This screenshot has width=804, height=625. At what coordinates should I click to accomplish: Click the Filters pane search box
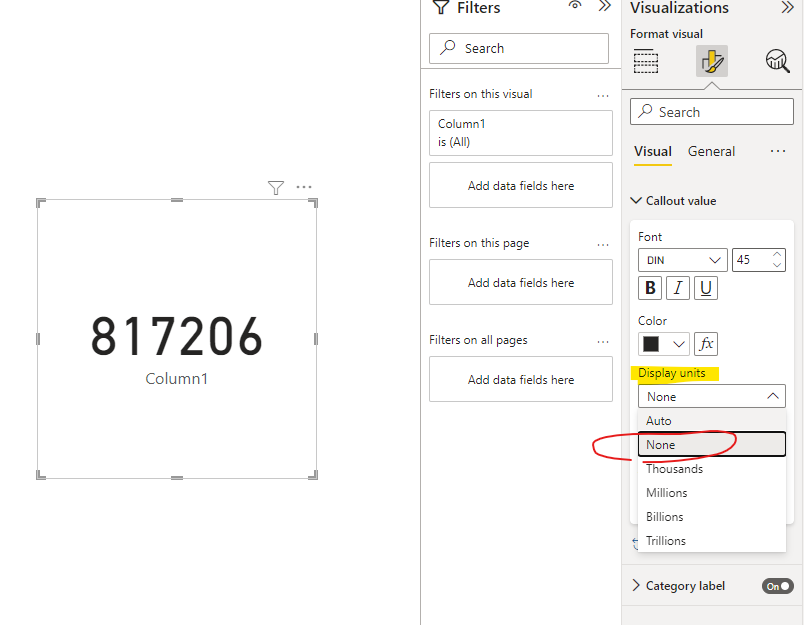[519, 48]
